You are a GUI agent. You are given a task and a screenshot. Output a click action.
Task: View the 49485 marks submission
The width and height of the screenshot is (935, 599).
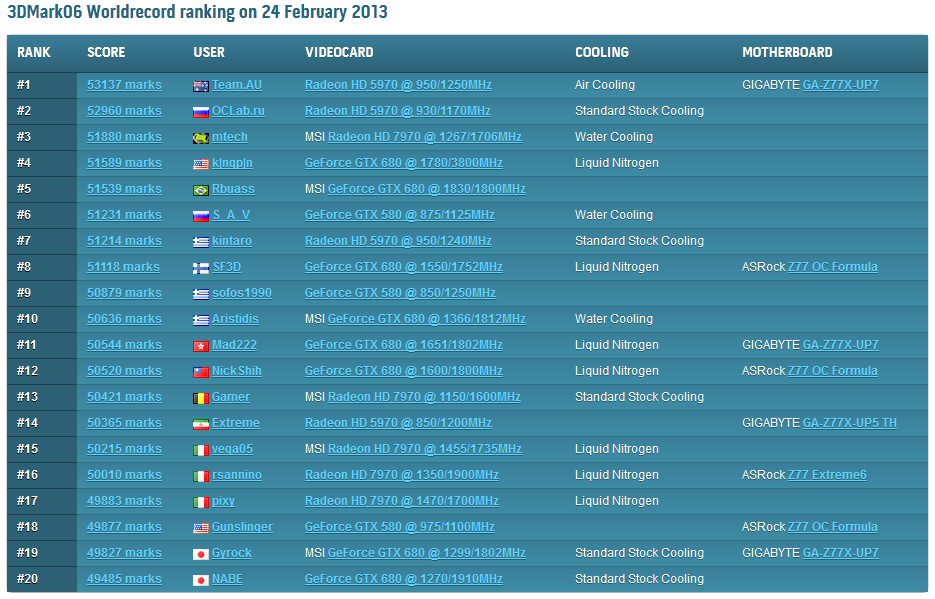(x=124, y=579)
